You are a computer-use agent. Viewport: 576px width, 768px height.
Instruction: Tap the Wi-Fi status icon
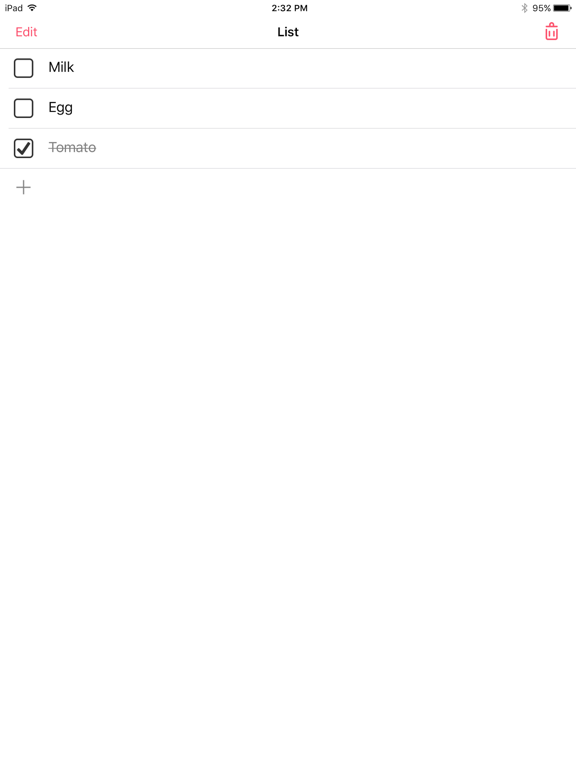(32, 8)
